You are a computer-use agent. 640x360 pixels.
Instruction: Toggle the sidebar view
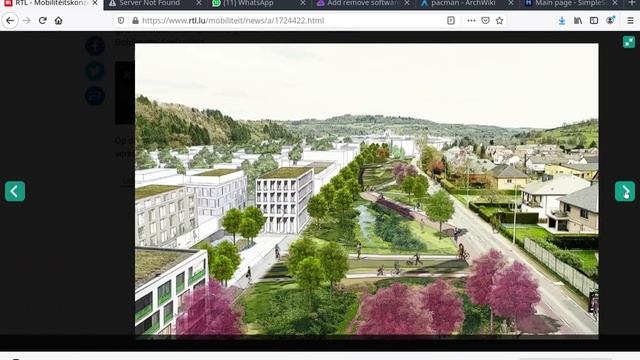594,20
